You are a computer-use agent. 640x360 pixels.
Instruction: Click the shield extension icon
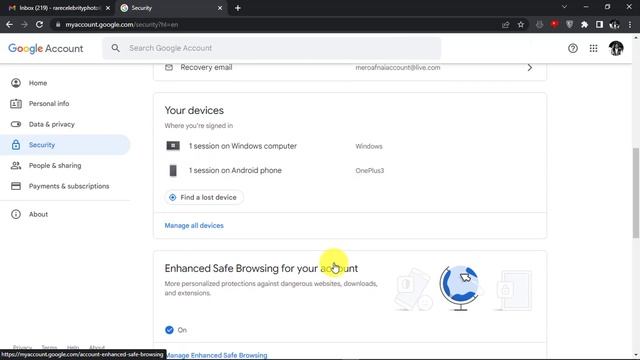coord(569,24)
